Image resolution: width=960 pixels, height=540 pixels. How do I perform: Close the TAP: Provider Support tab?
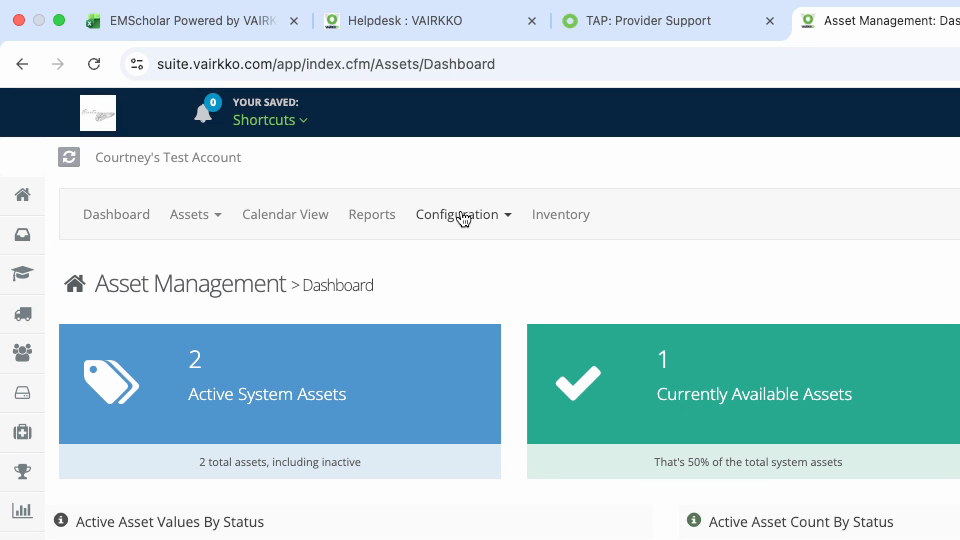click(770, 21)
